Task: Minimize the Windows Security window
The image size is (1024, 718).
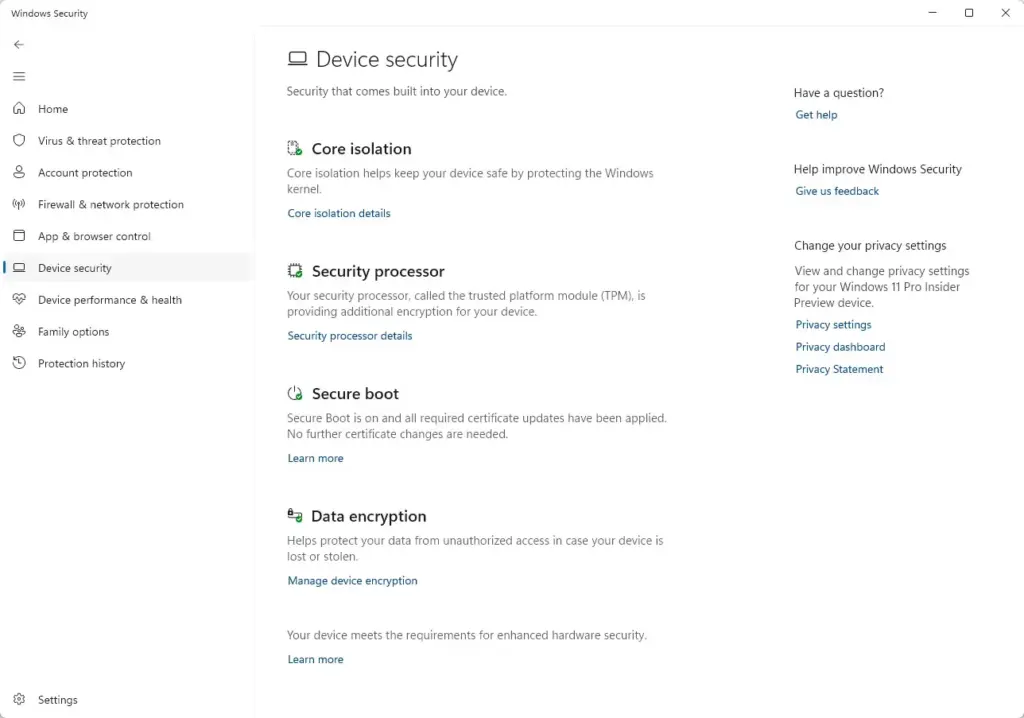Action: [933, 13]
